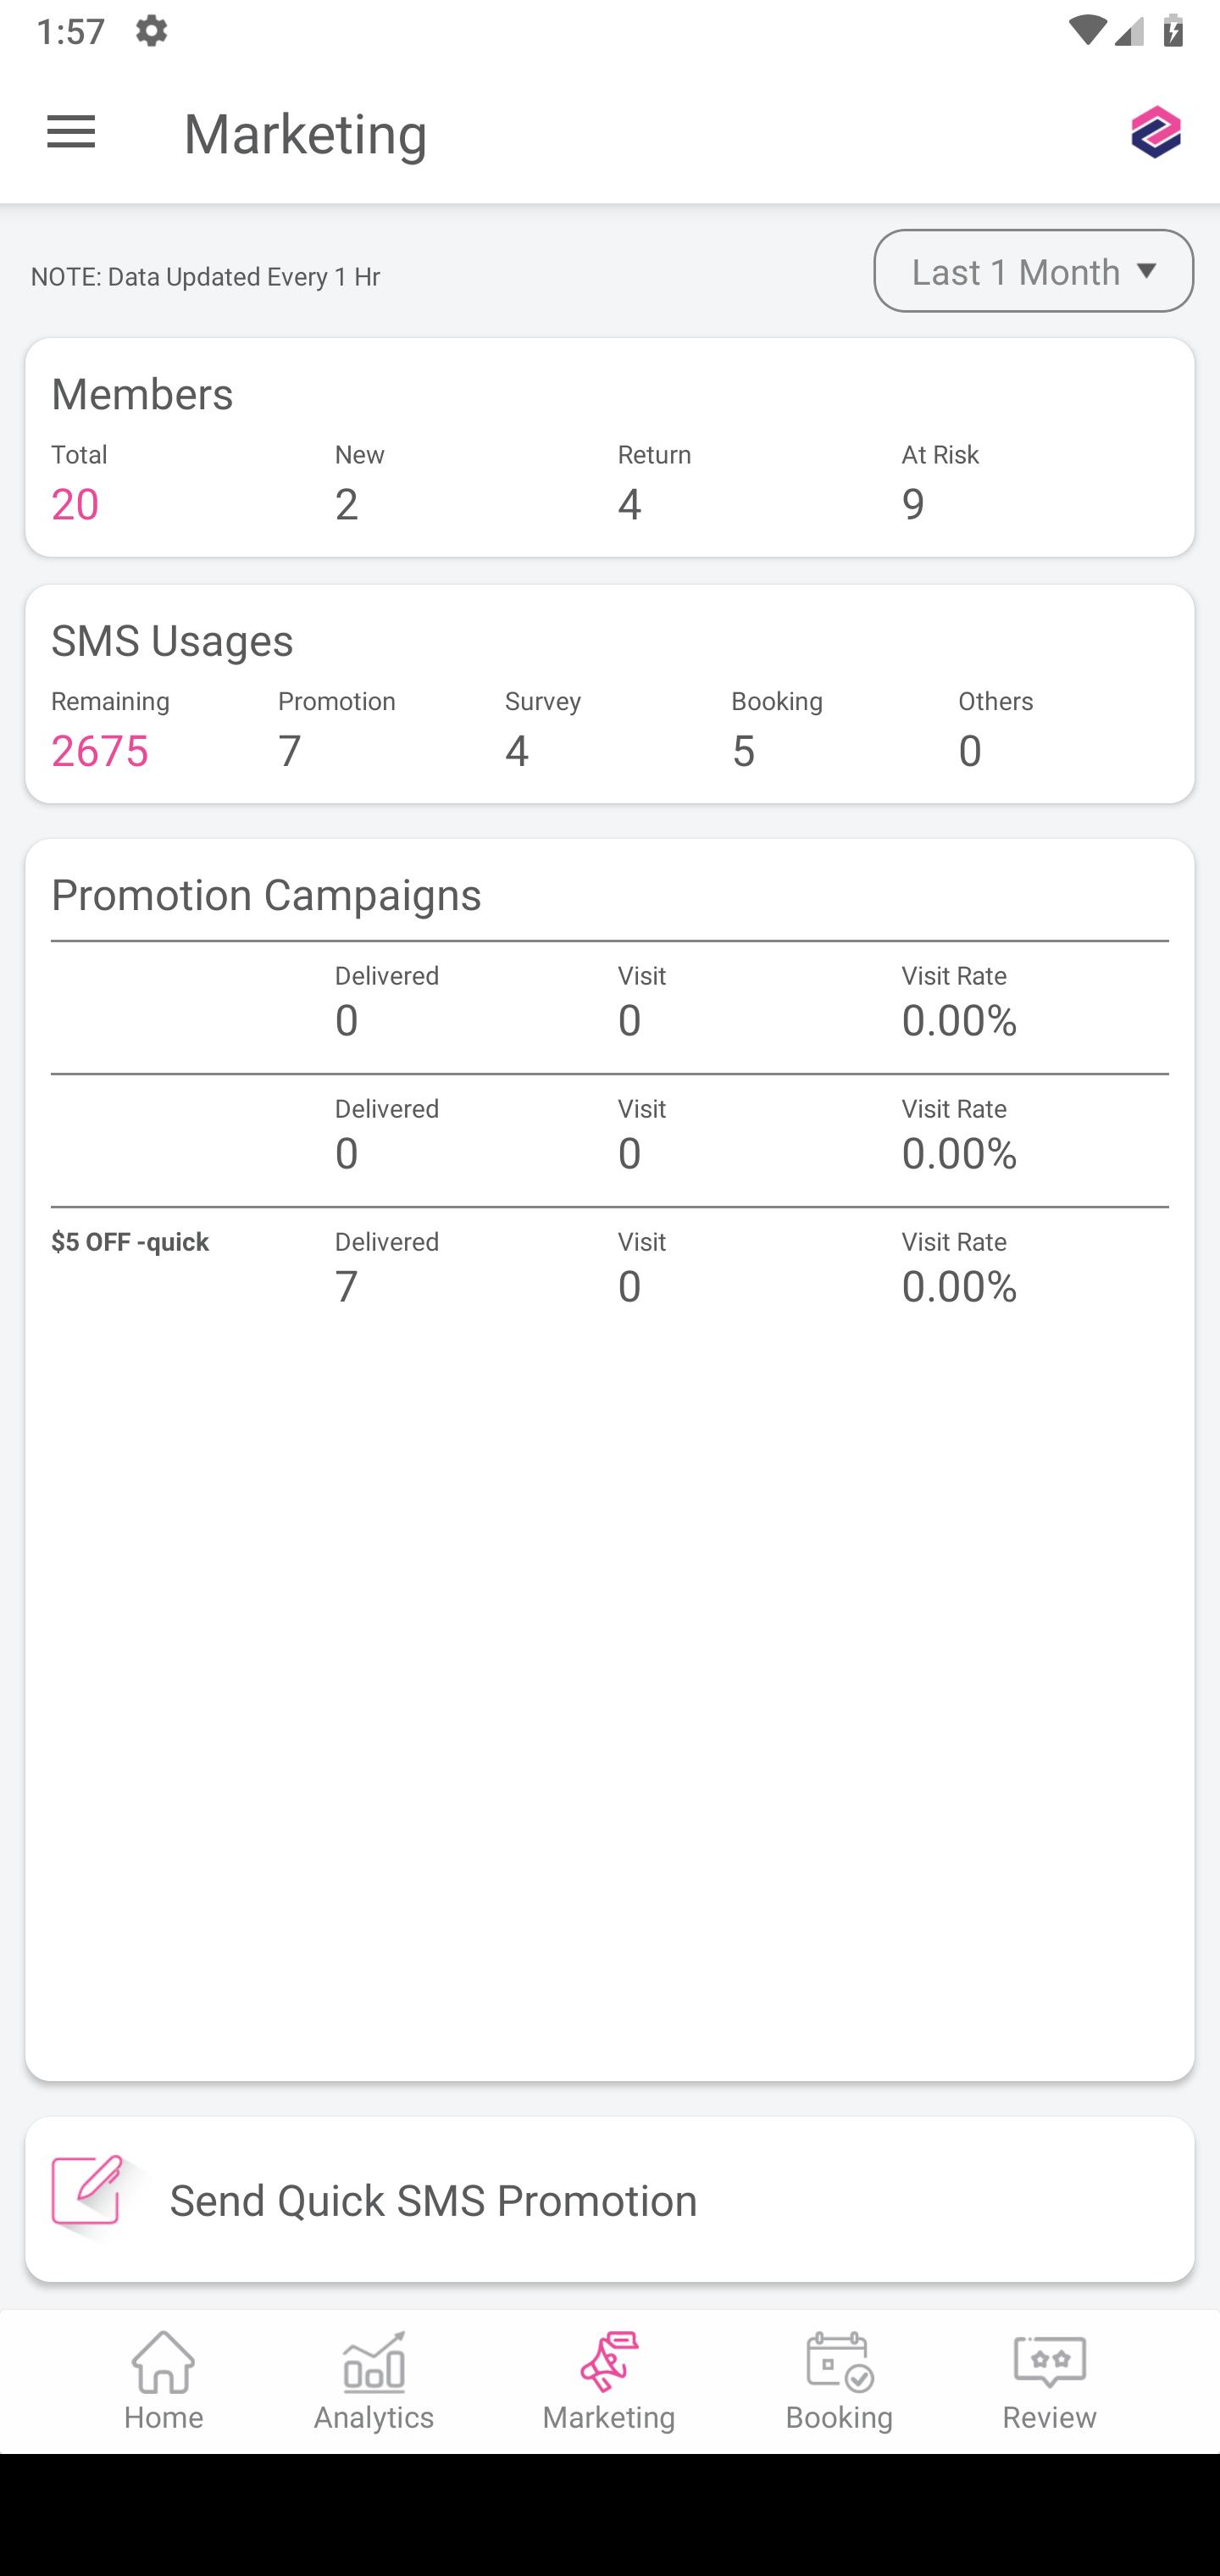Tap Remaining SMS count 2675
Image resolution: width=1220 pixels, height=2576 pixels.
coord(100,751)
